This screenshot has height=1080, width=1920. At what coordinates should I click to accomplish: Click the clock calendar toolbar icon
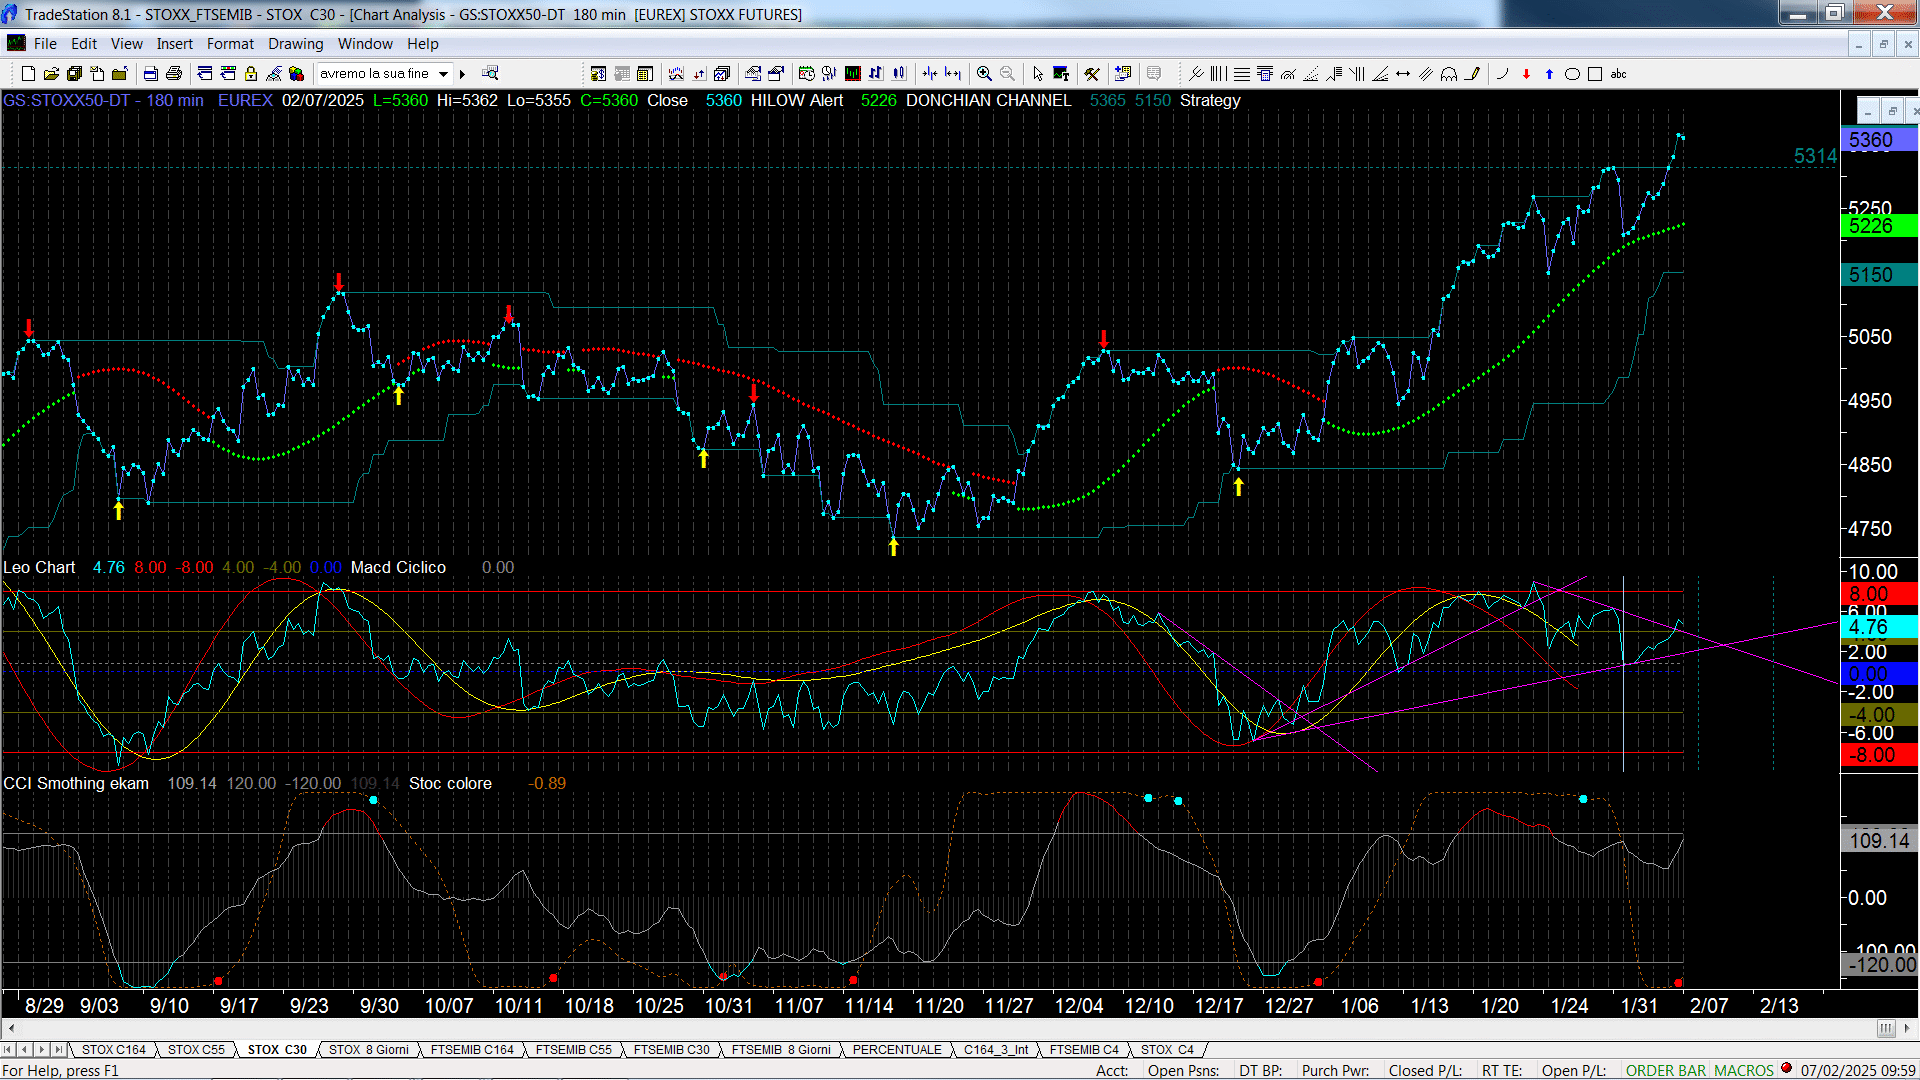(x=806, y=74)
